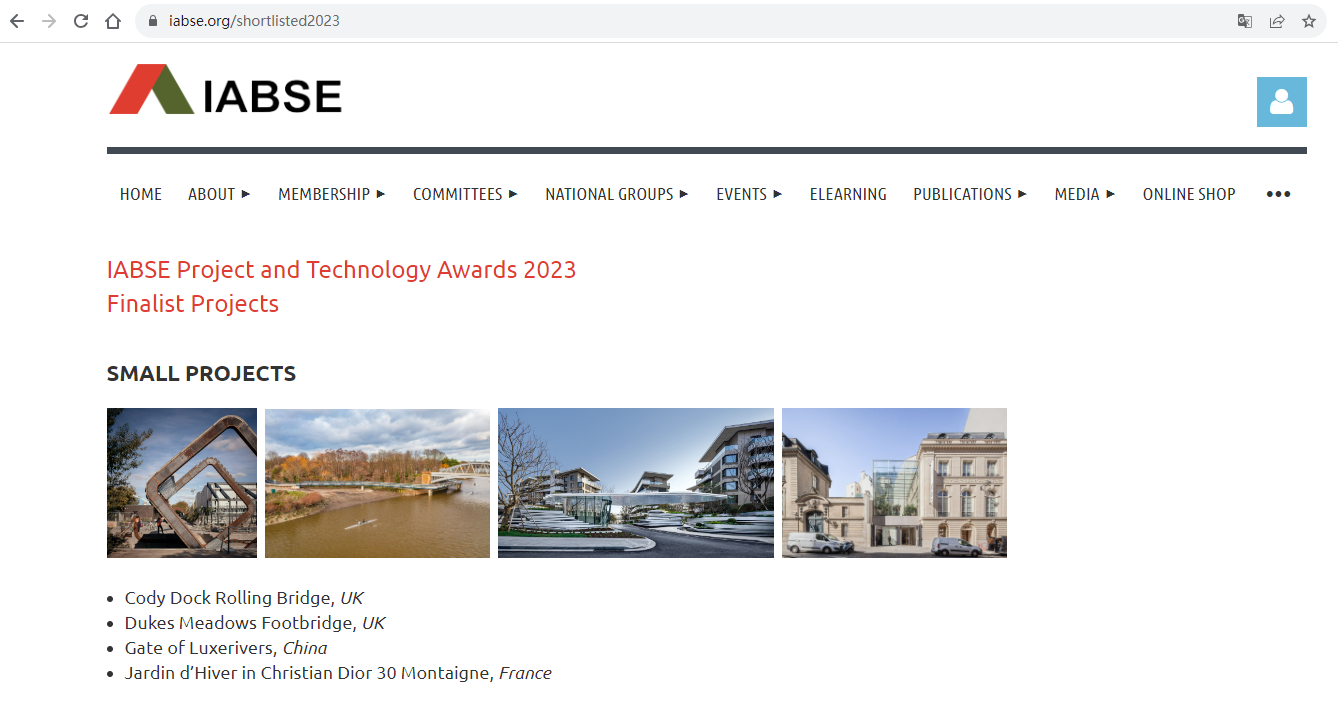Screen dimensions: 1338x706
Task: Select the ELEARNING menu item
Action: (848, 194)
